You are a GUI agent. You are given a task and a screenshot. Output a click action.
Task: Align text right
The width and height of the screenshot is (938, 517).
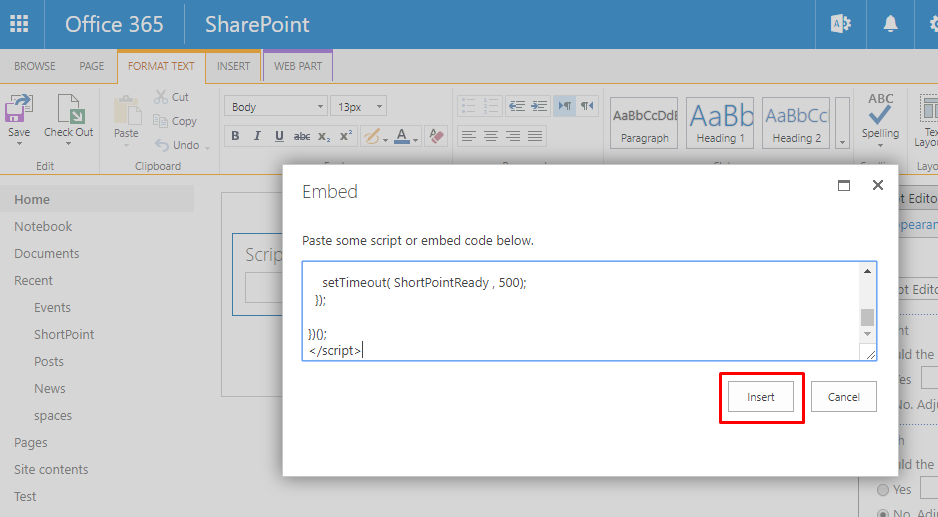513,136
